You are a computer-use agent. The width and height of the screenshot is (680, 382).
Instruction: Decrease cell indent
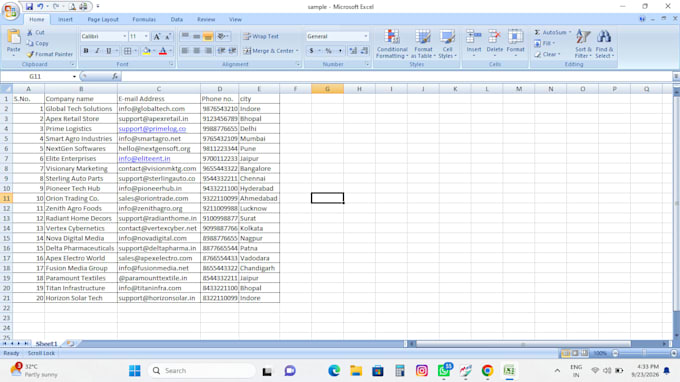221,51
